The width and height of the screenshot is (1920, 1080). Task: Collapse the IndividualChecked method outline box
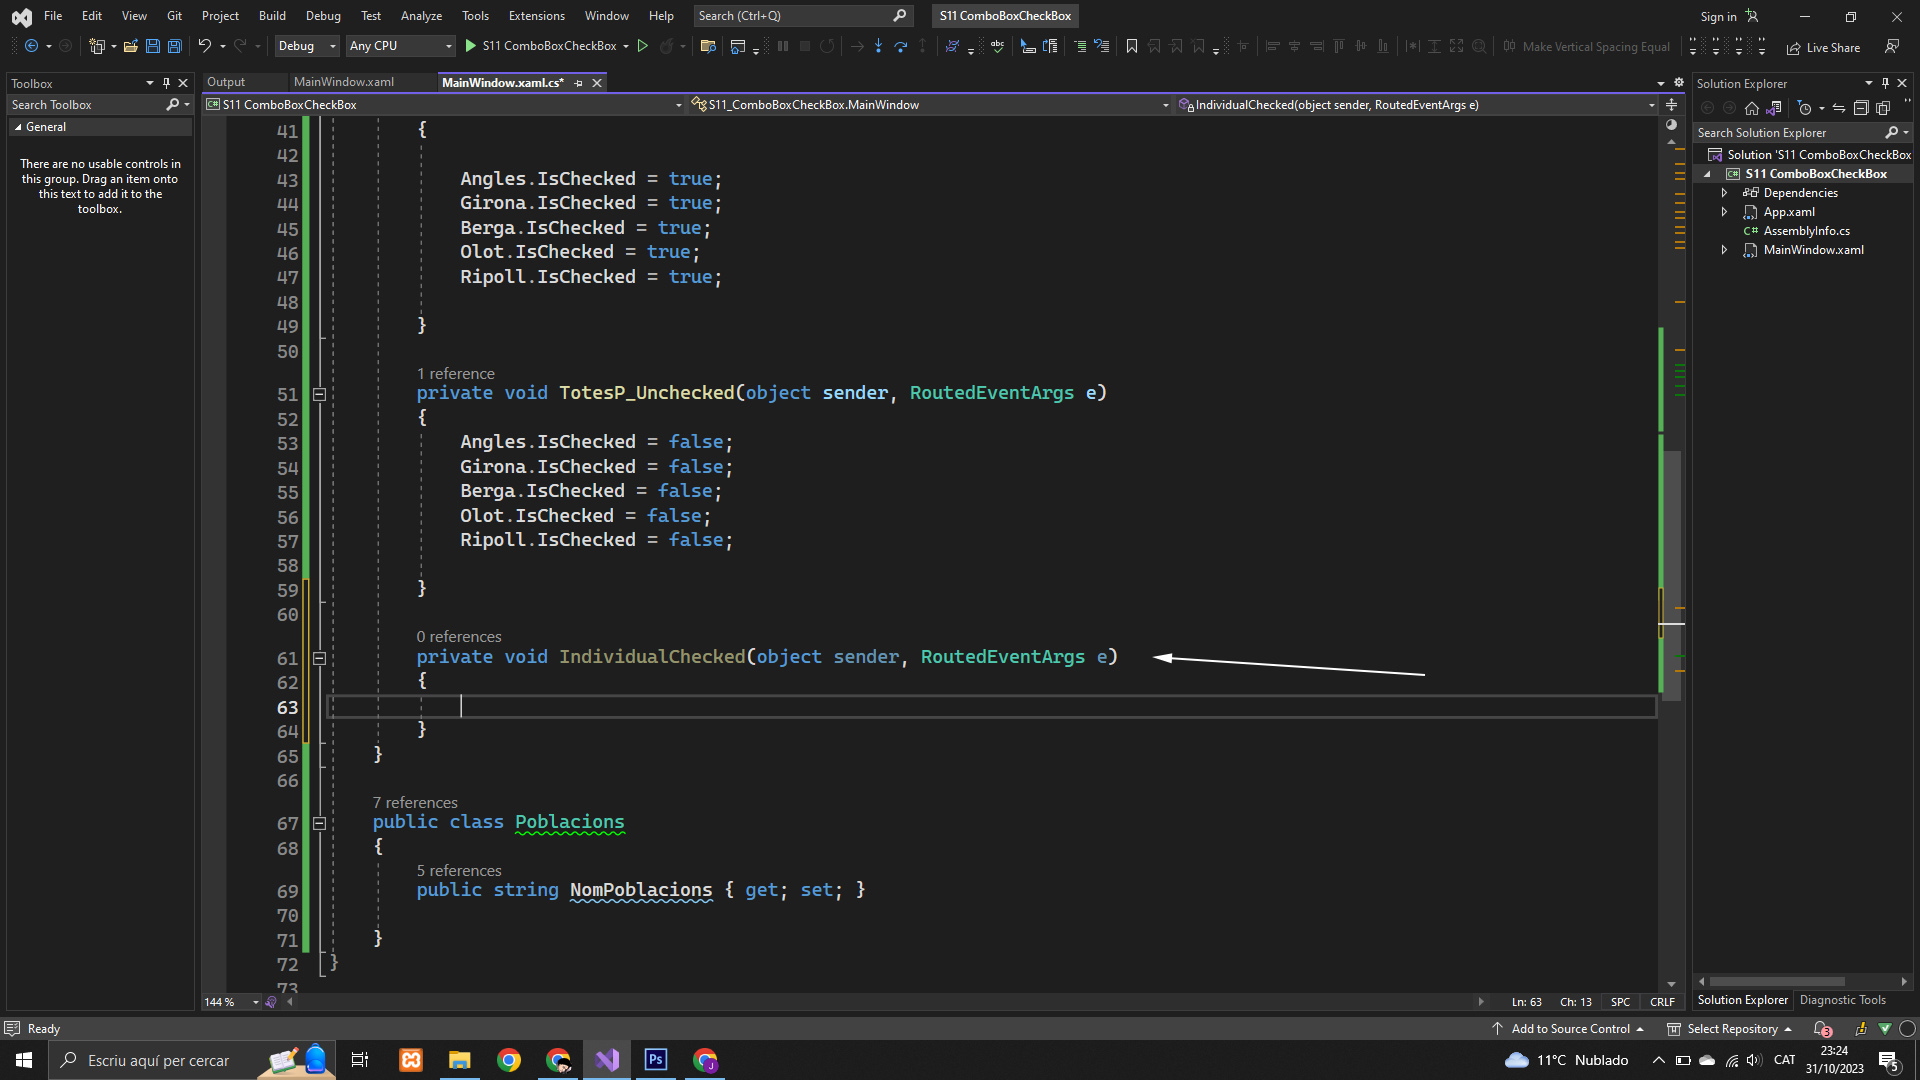pos(319,658)
